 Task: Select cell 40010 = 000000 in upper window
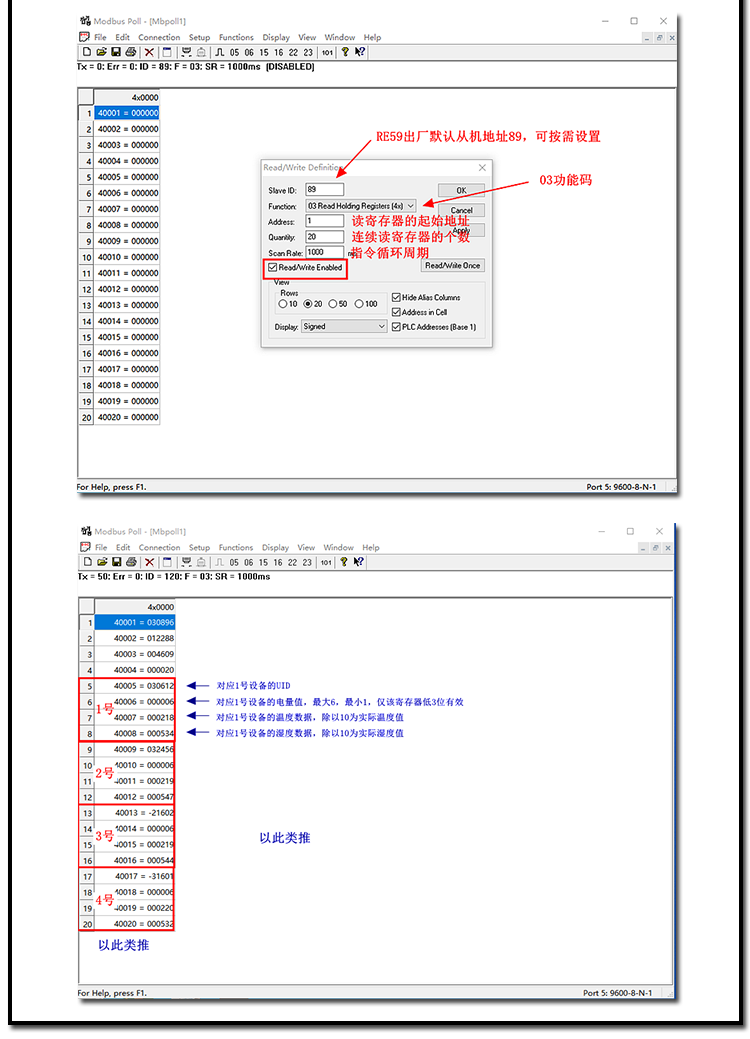click(x=127, y=257)
